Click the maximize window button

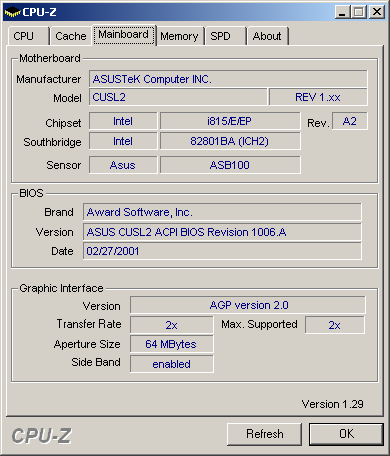tap(359, 12)
